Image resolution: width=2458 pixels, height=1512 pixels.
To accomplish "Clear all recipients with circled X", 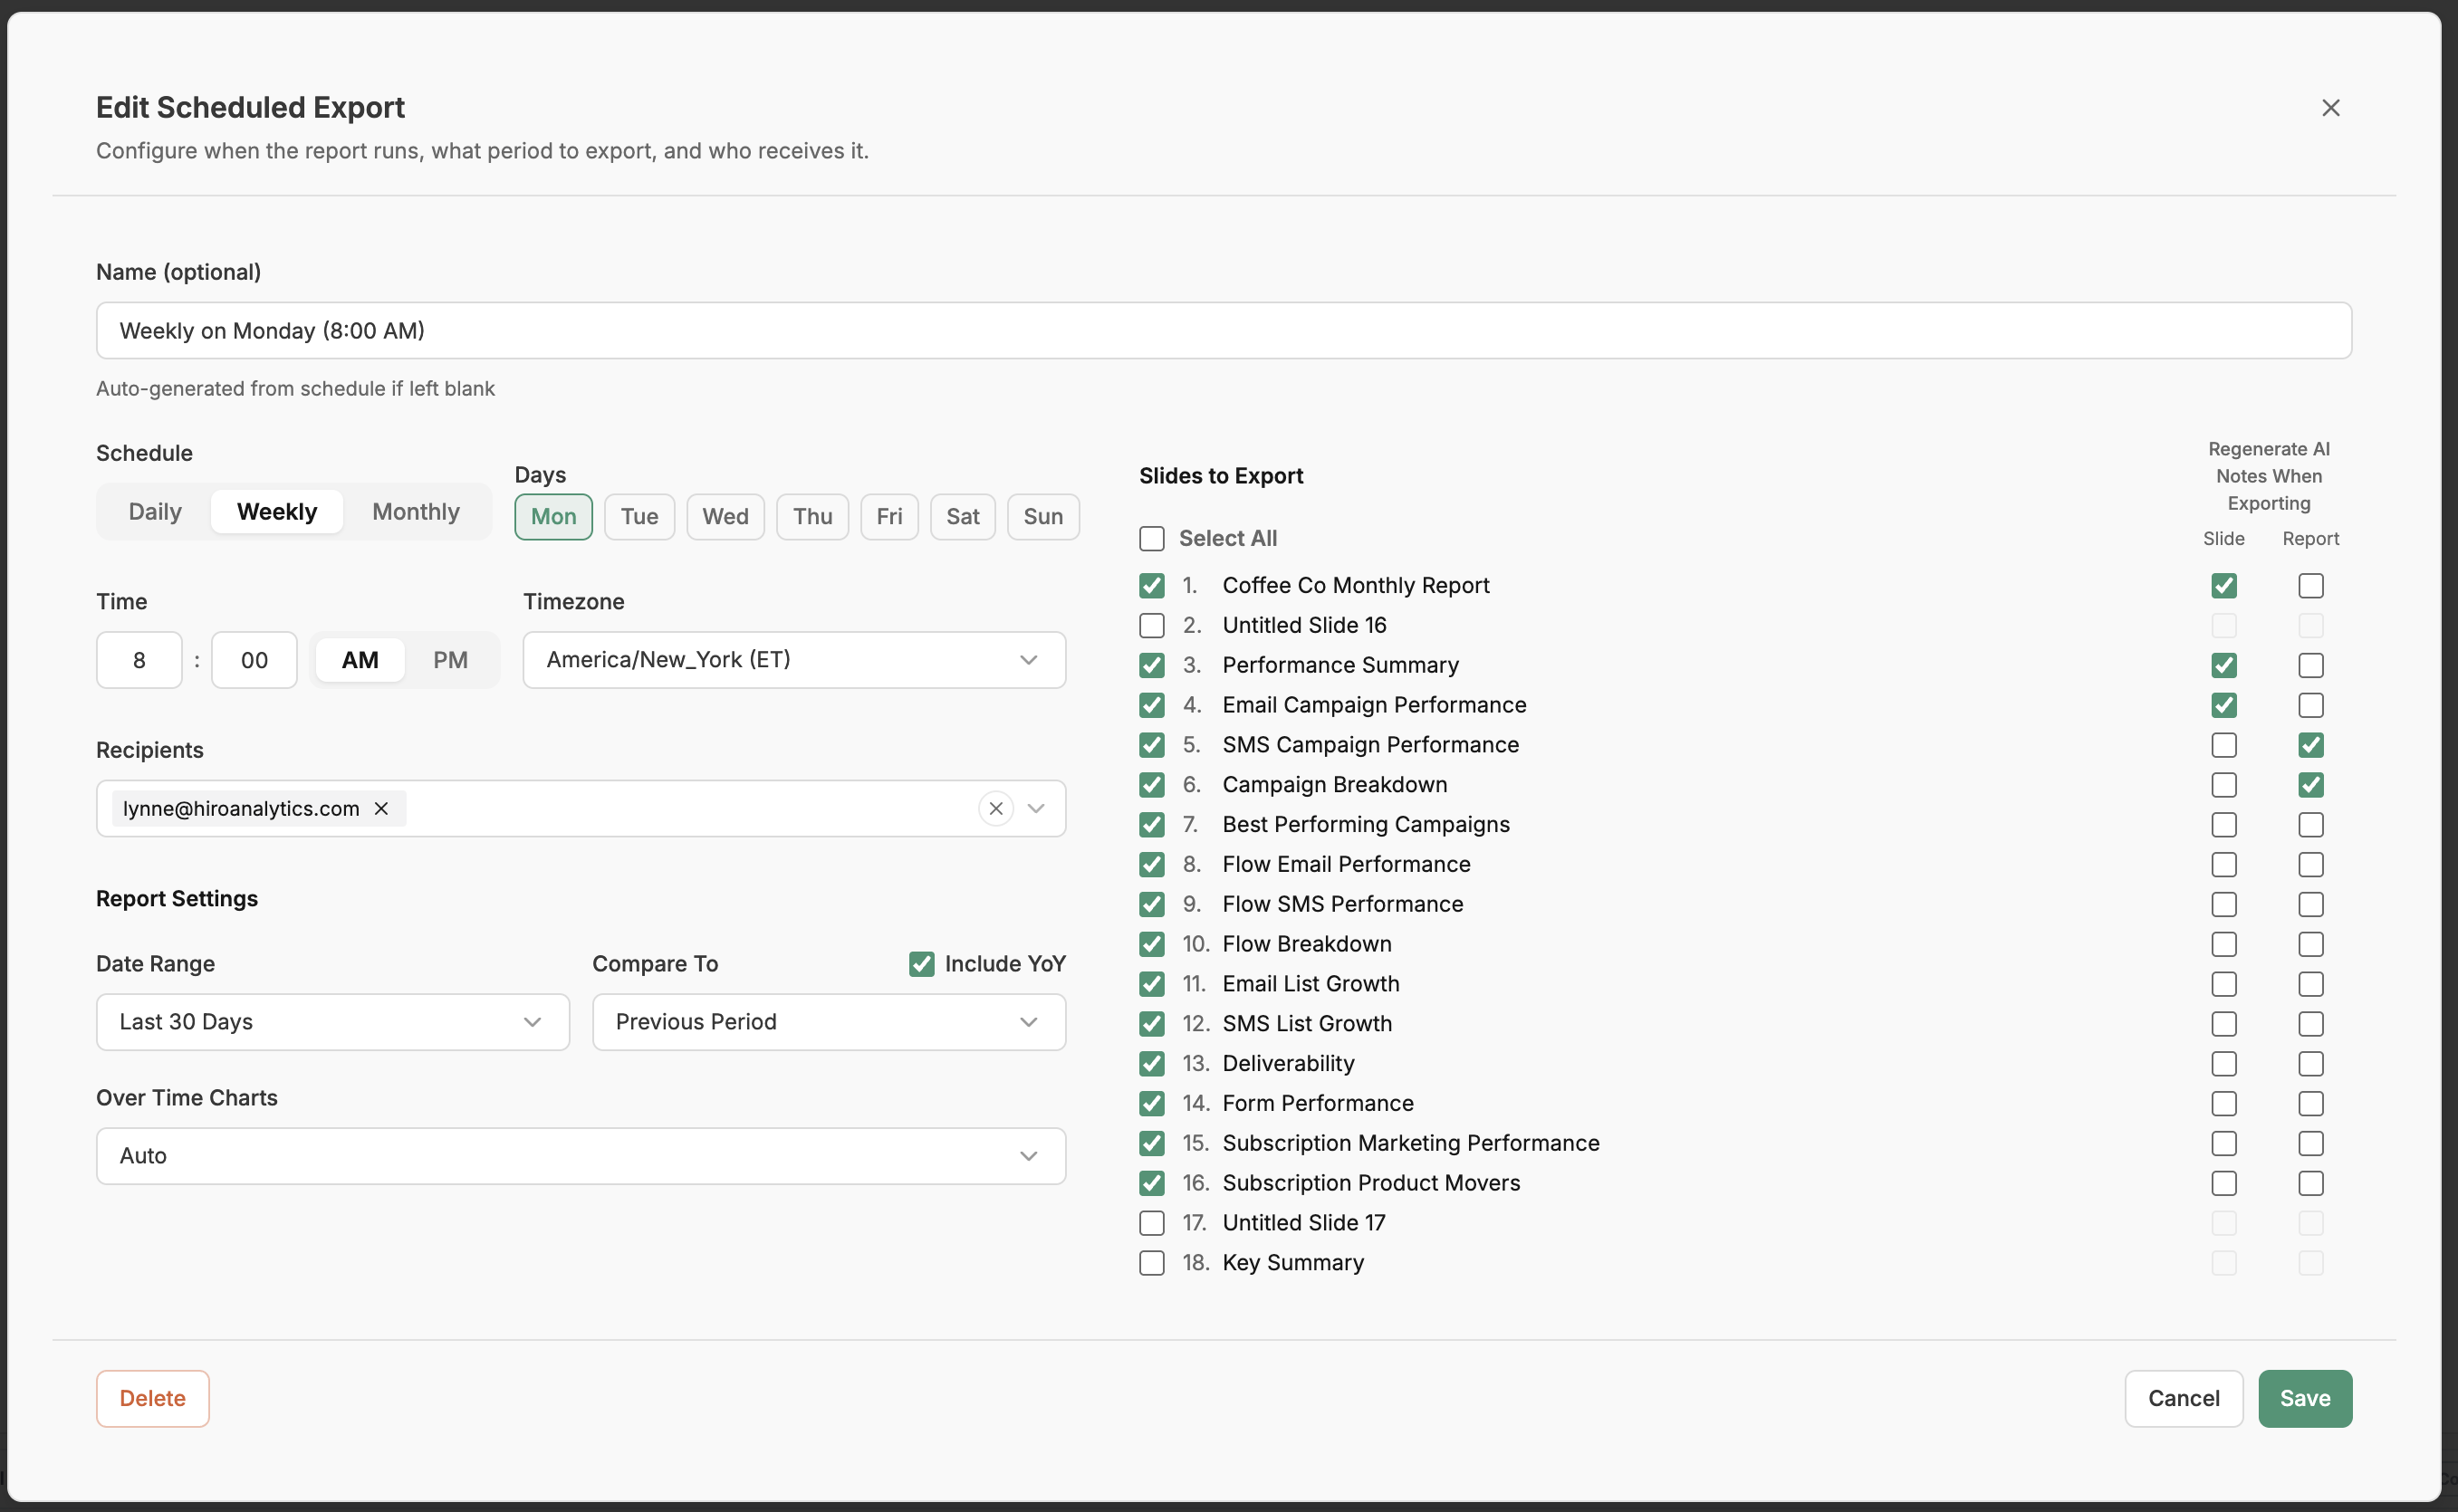I will pos(995,808).
